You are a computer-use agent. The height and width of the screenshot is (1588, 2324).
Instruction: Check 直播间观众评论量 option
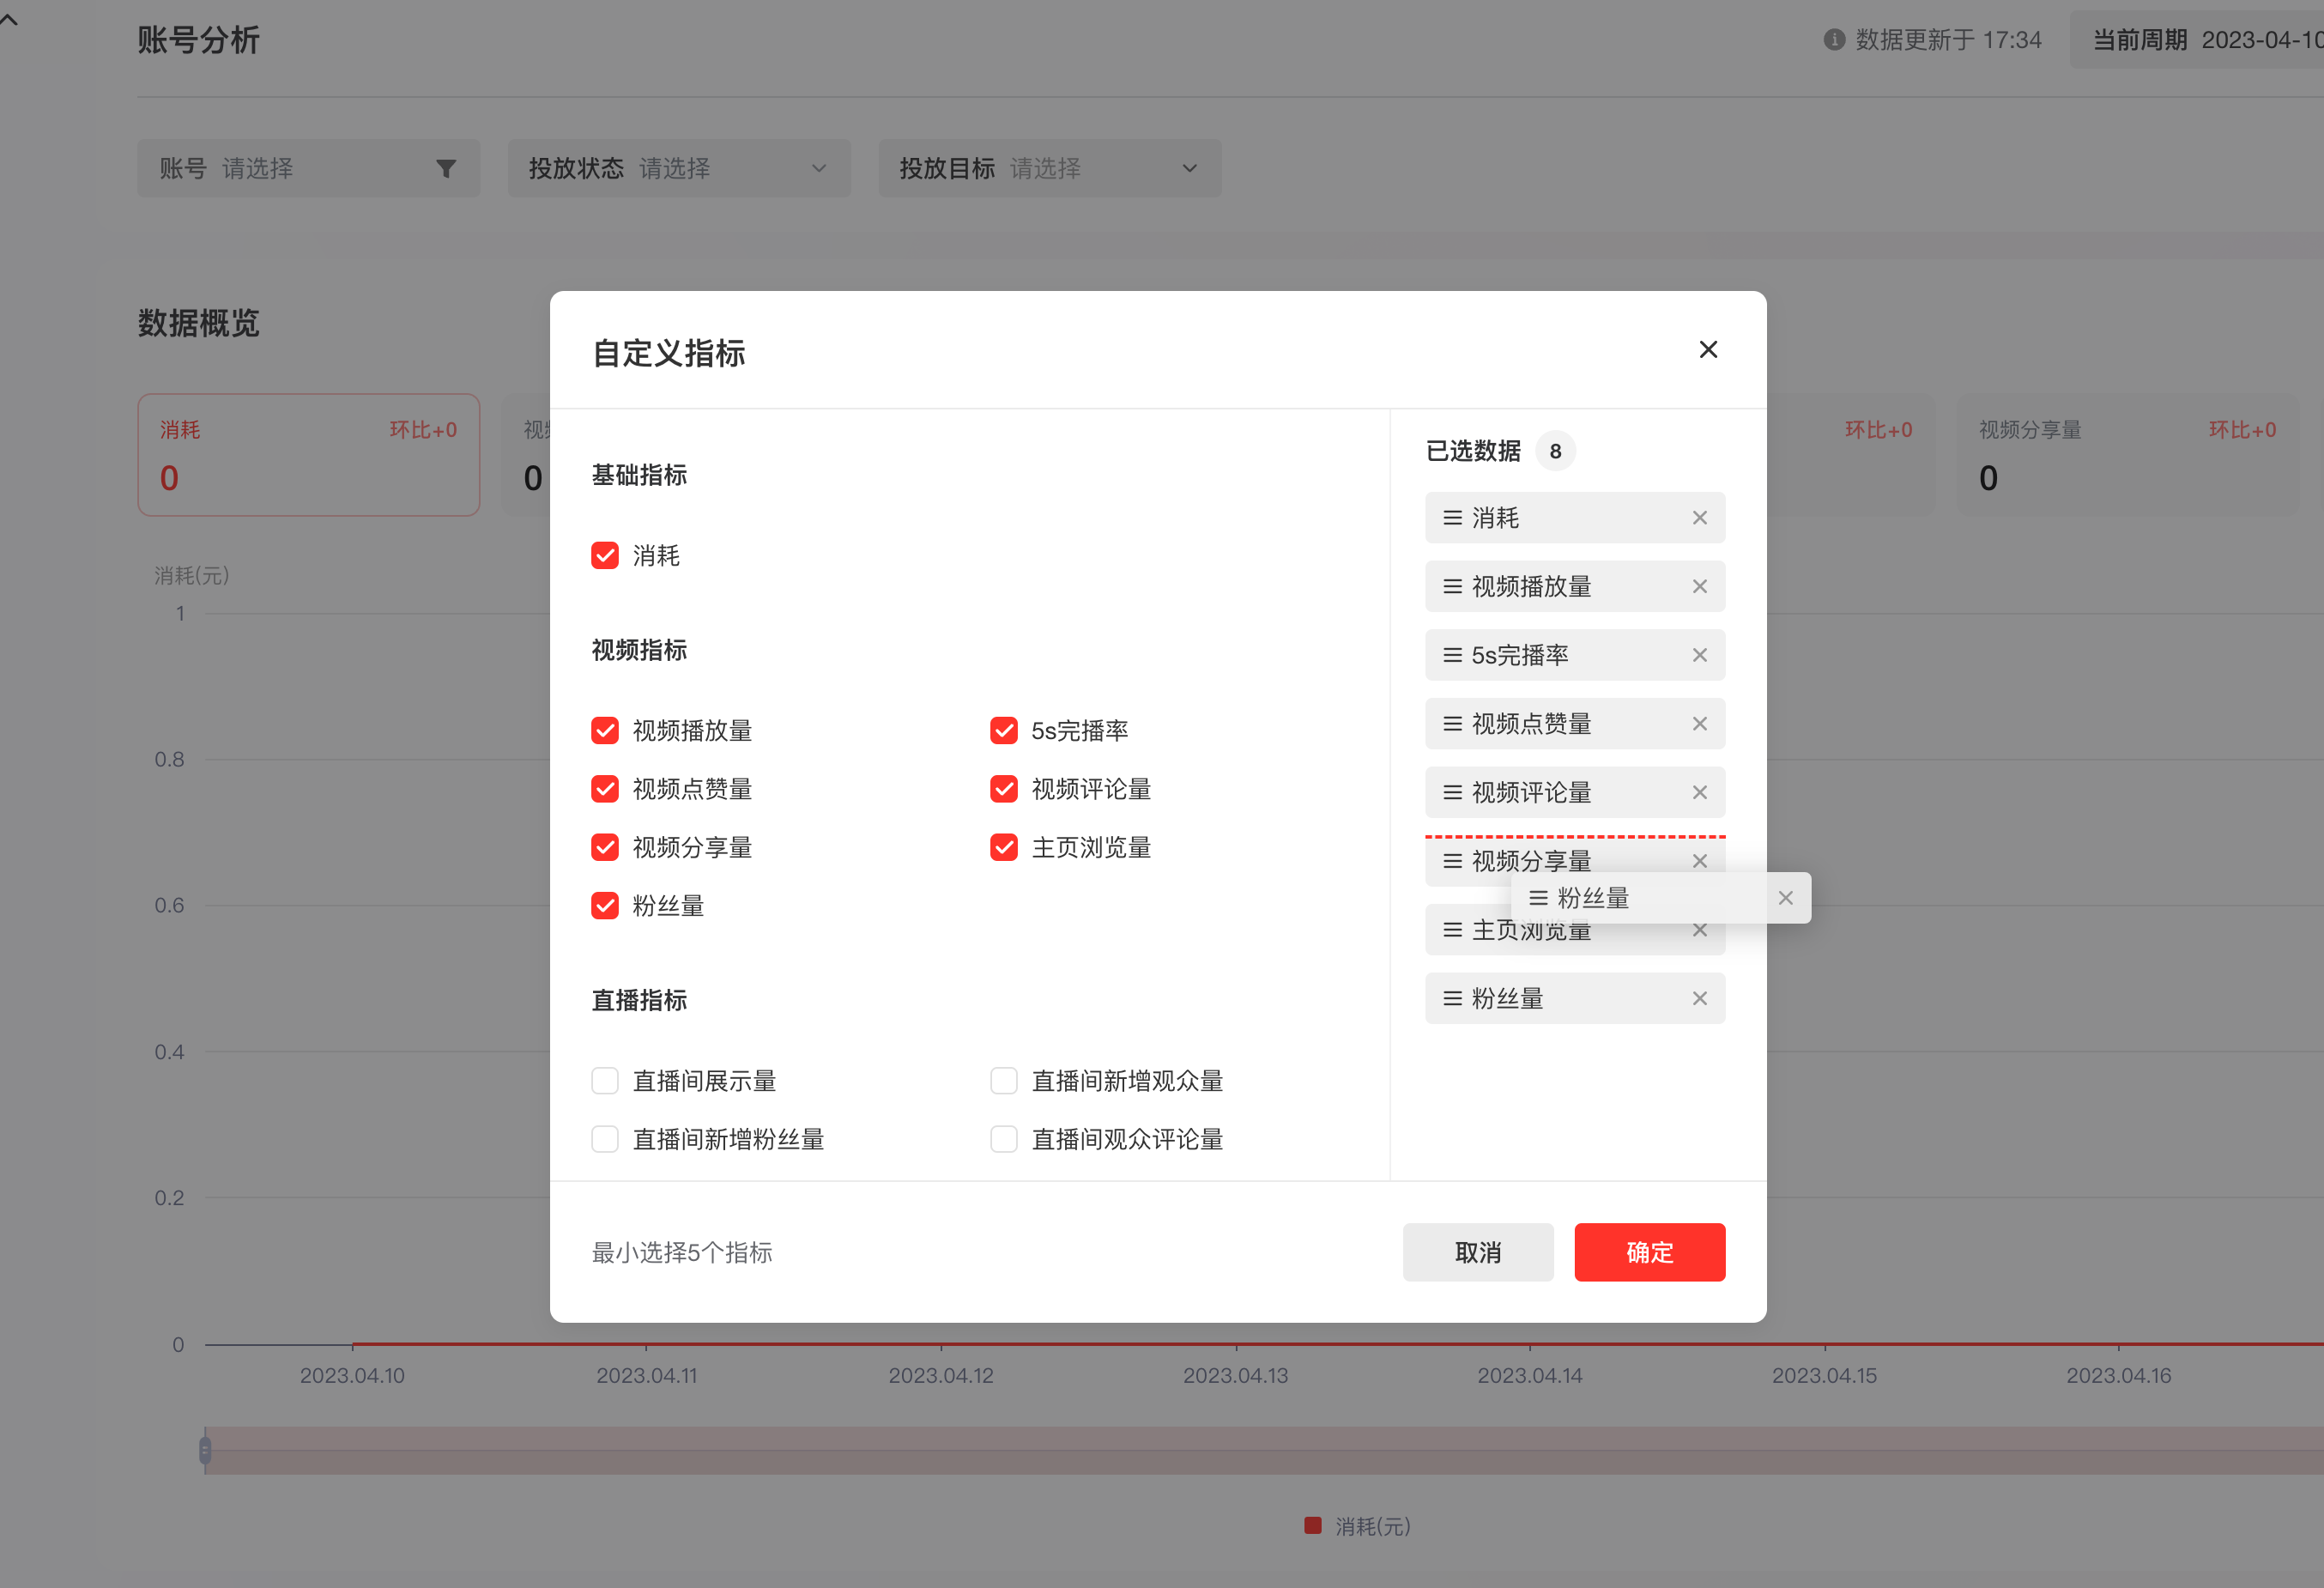click(1004, 1139)
